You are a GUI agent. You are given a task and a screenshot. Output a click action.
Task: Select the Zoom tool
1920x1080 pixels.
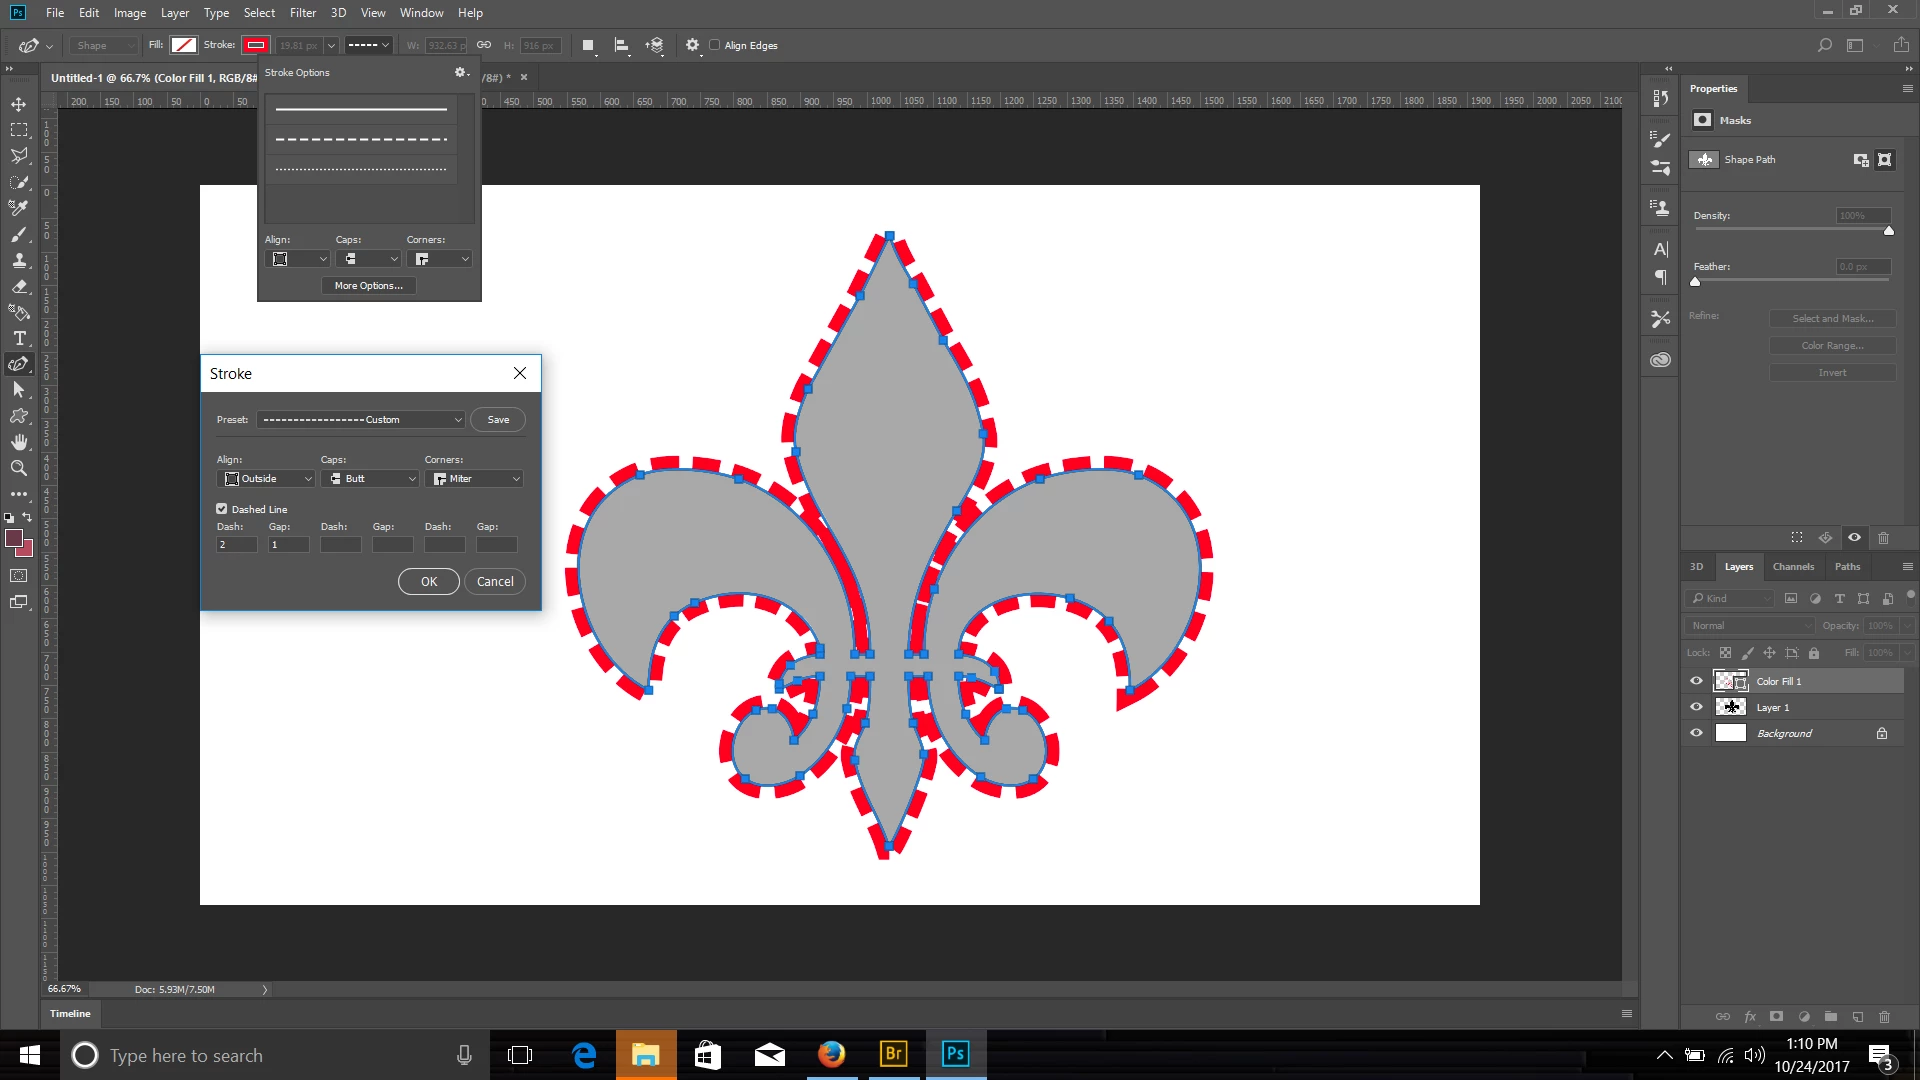click(19, 468)
